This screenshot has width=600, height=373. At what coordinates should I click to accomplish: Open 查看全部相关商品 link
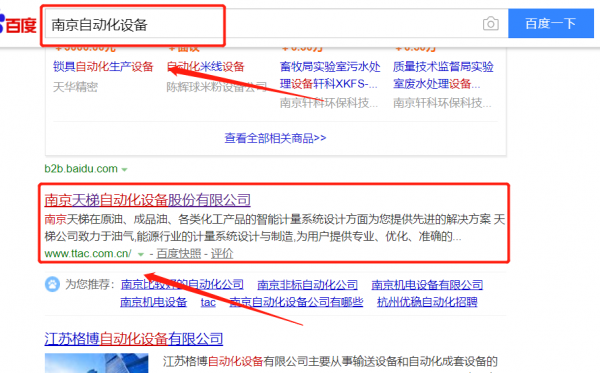(x=275, y=138)
